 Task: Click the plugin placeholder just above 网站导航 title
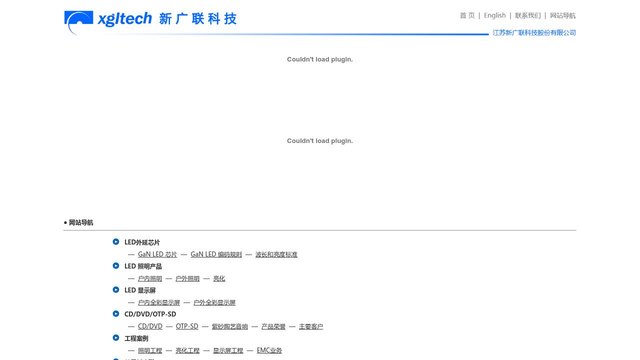point(320,141)
